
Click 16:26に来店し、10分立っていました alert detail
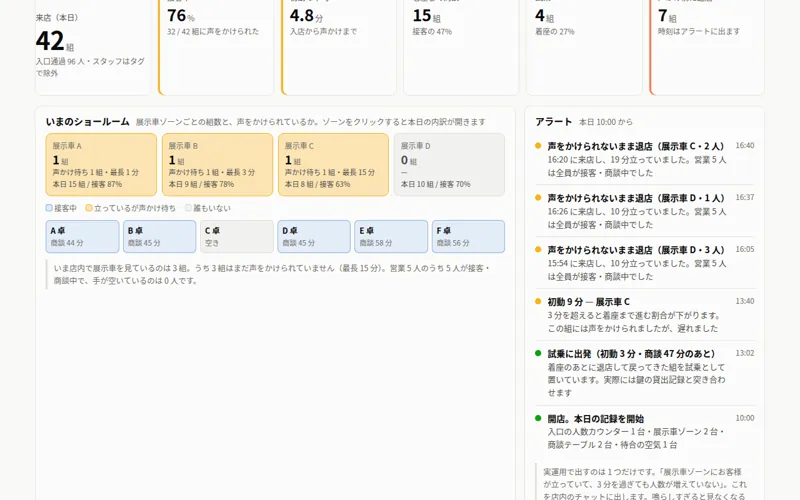click(x=637, y=218)
